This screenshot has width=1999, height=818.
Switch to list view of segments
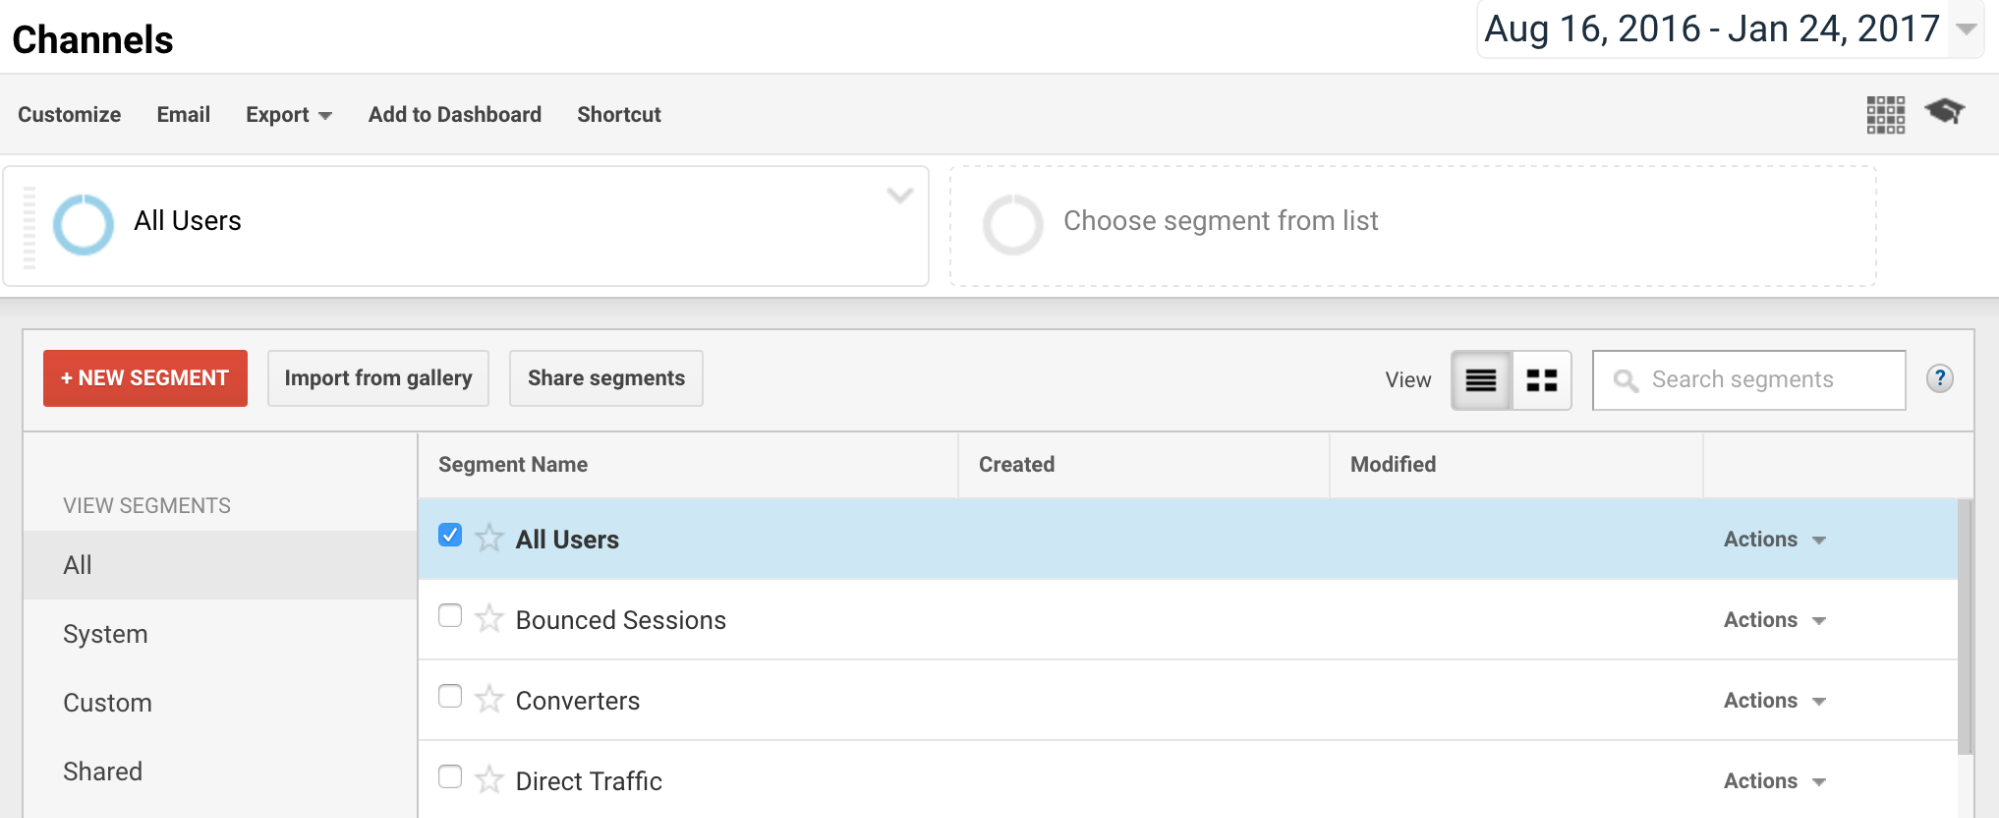[x=1481, y=380]
